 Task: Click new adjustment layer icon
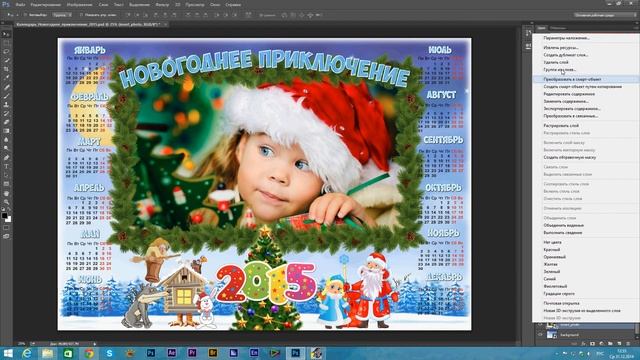click(602, 344)
